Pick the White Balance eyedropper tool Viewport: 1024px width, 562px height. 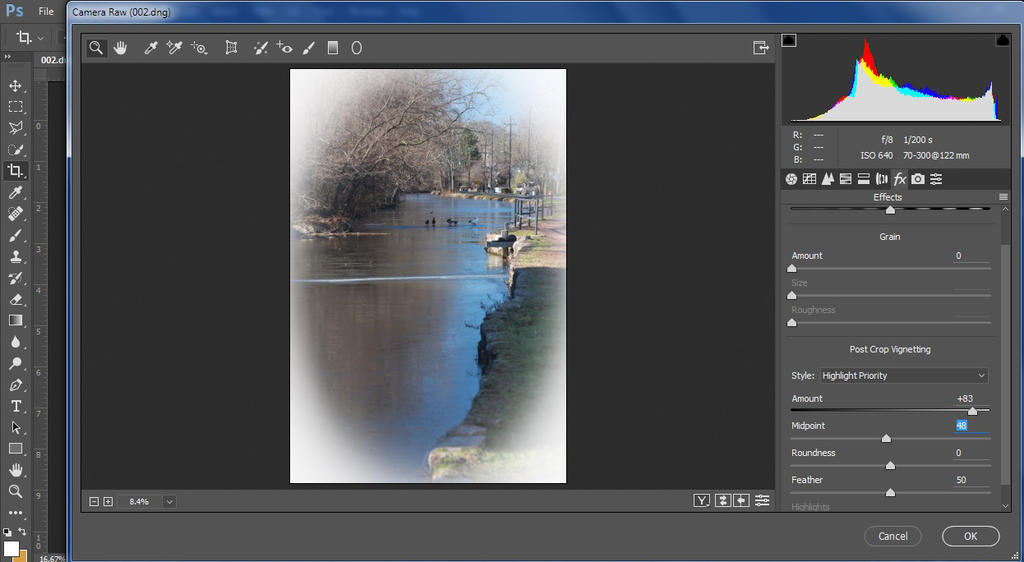[151, 47]
